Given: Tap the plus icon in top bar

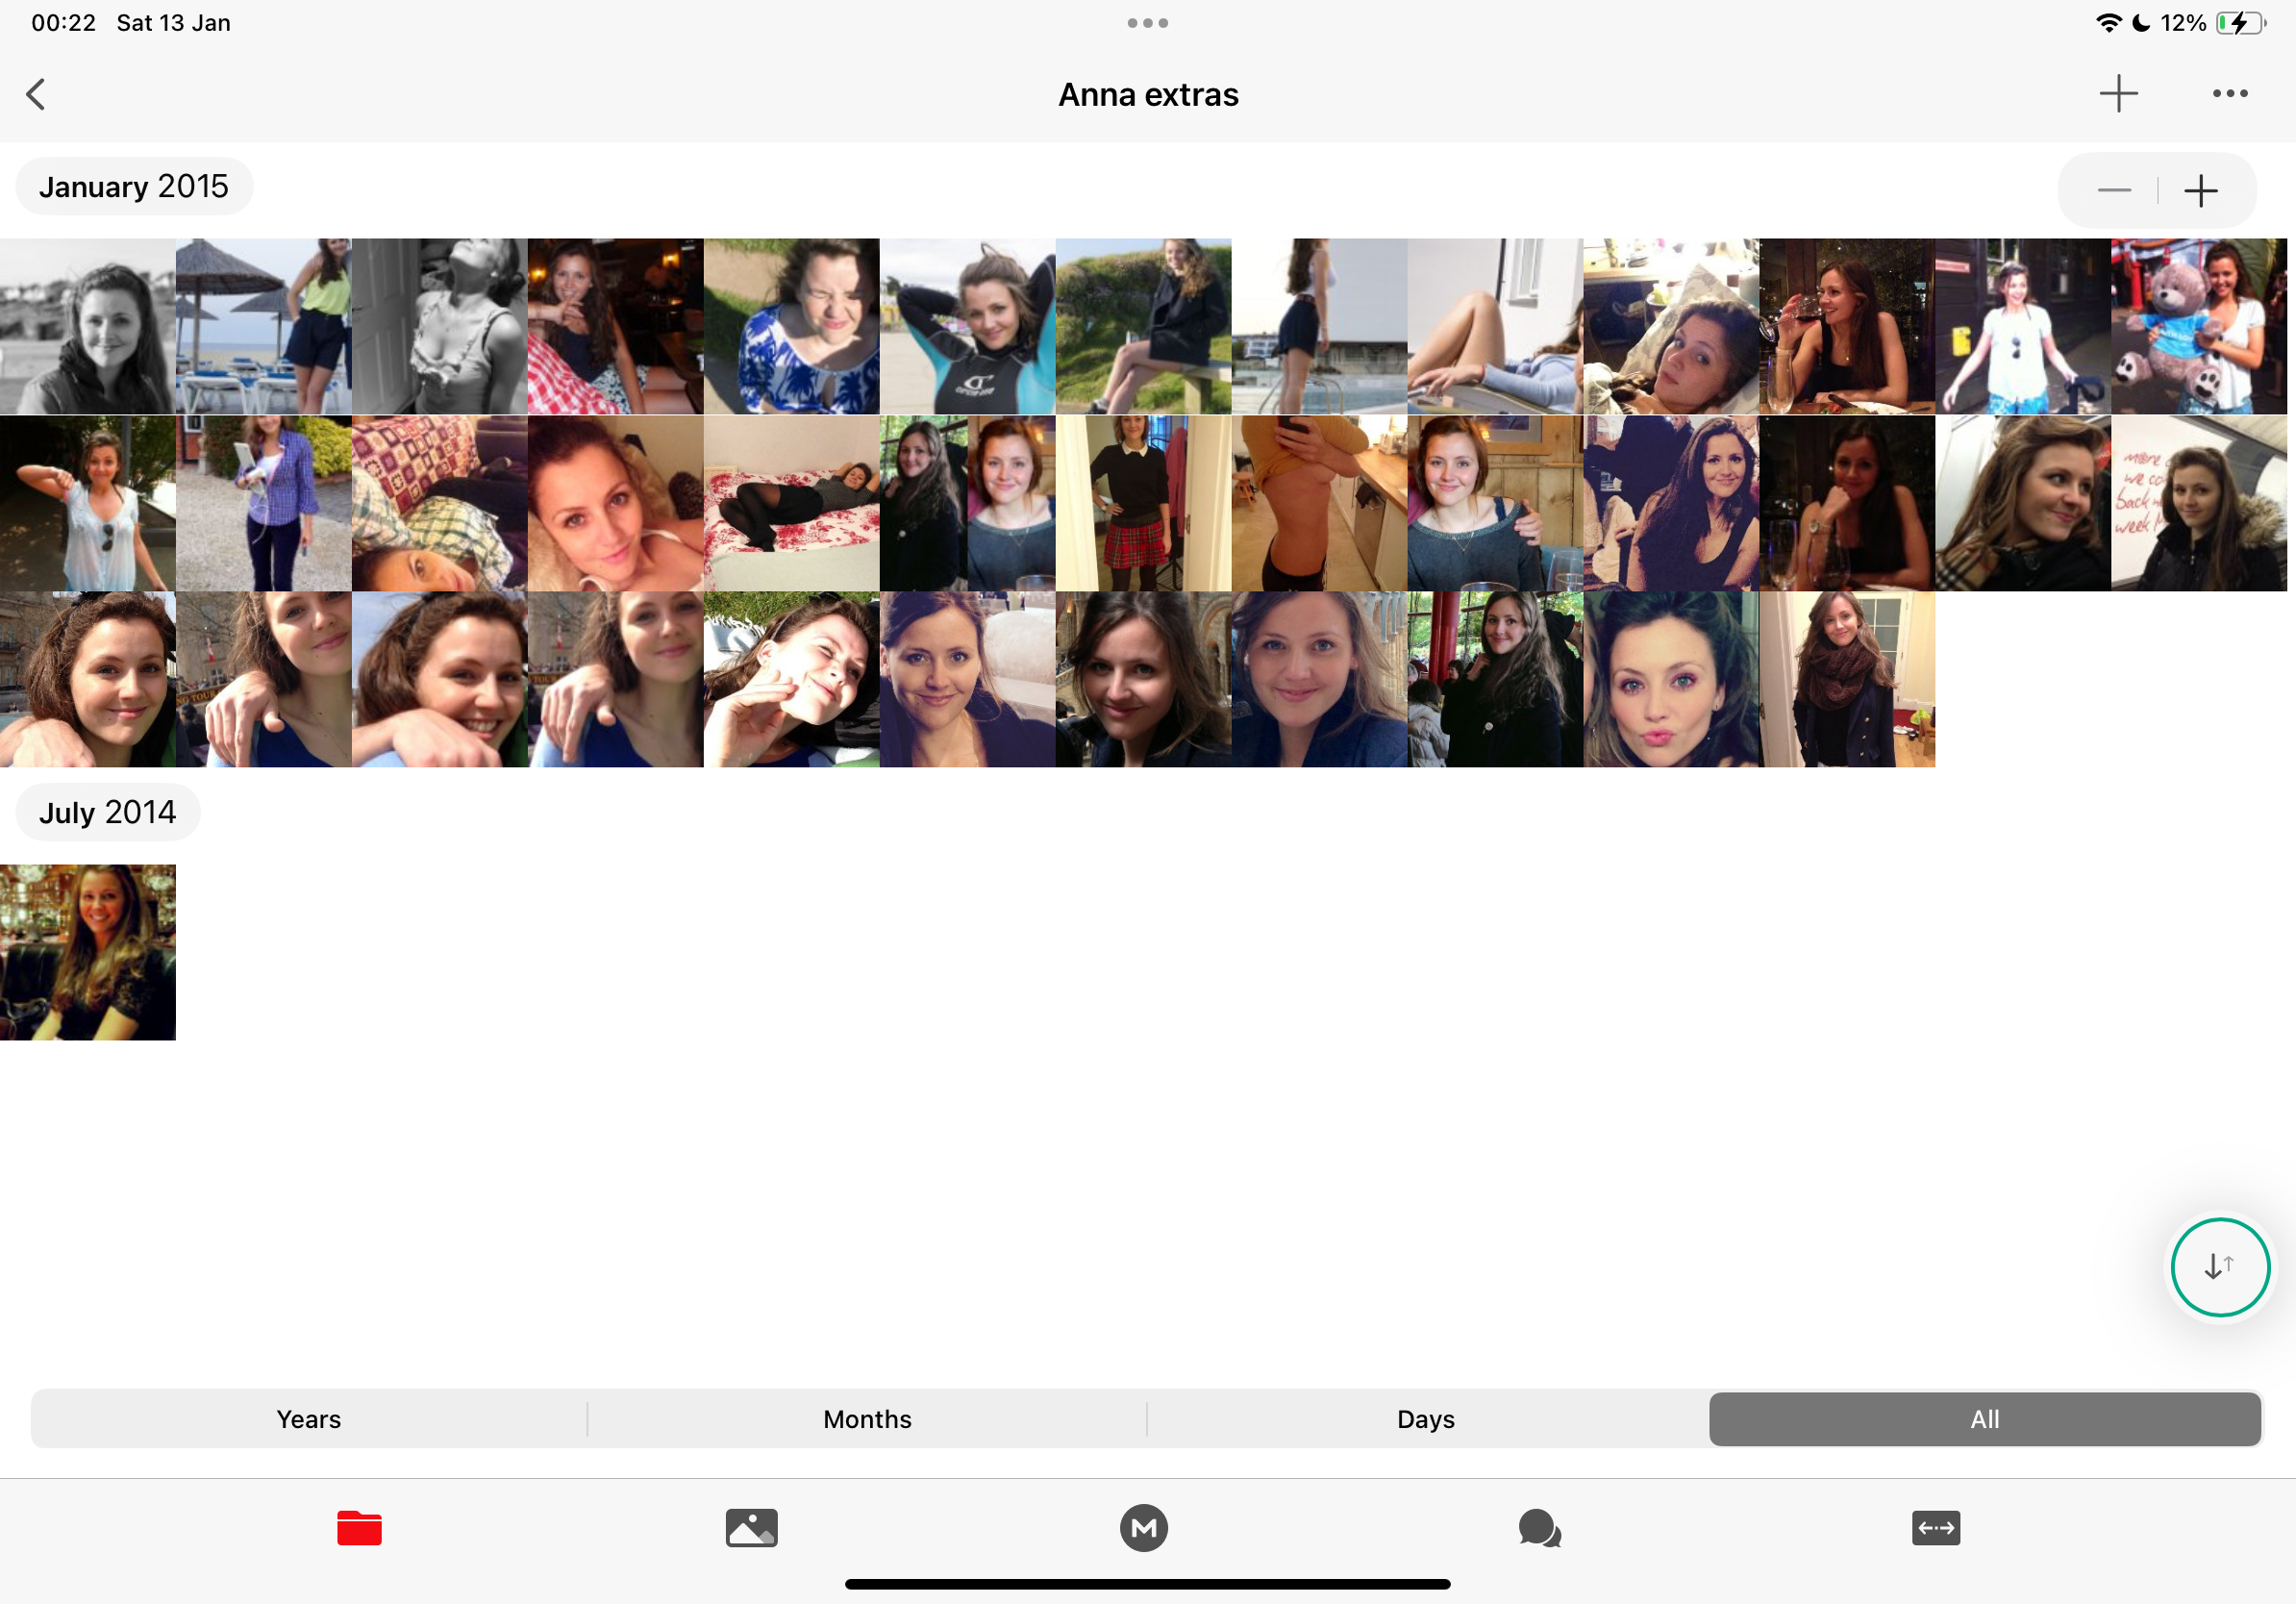Looking at the screenshot, I should [x=2118, y=94].
